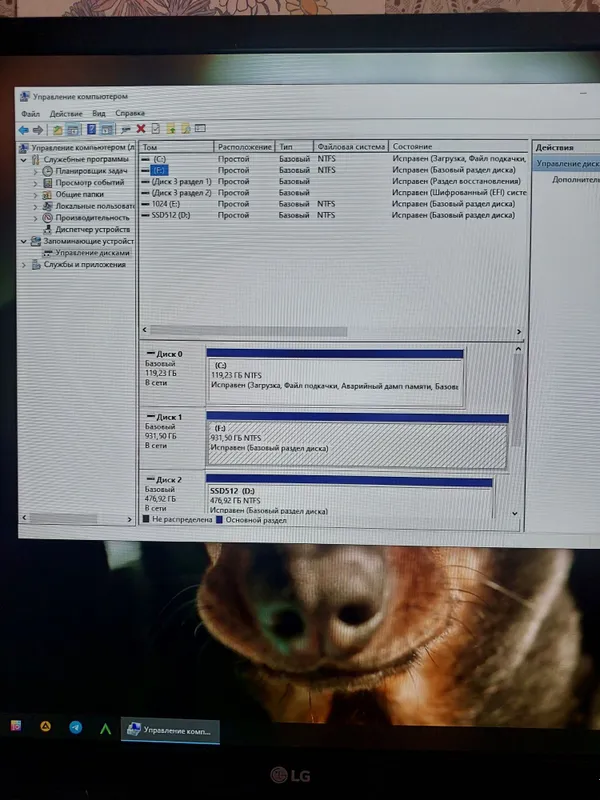The image size is (600, 800).
Task: Open the Справка menu
Action: click(130, 113)
